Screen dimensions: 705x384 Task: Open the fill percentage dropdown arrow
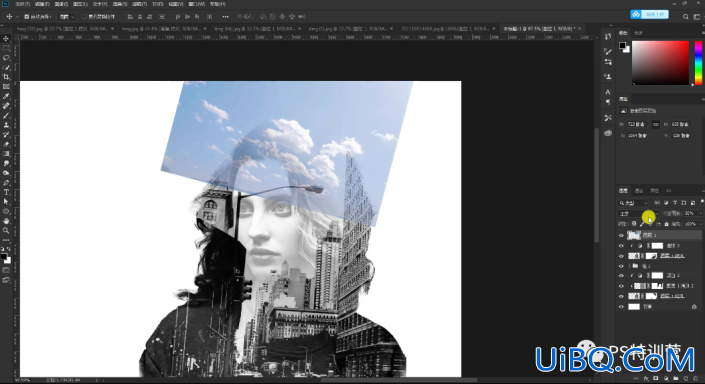coord(700,223)
